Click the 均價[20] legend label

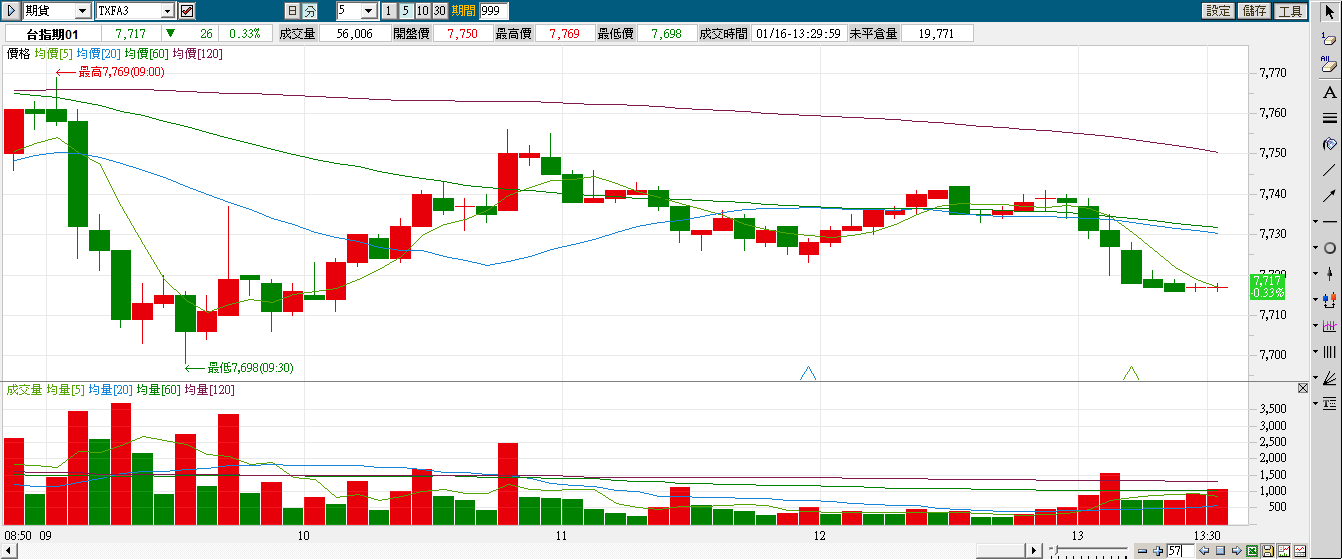[96, 54]
